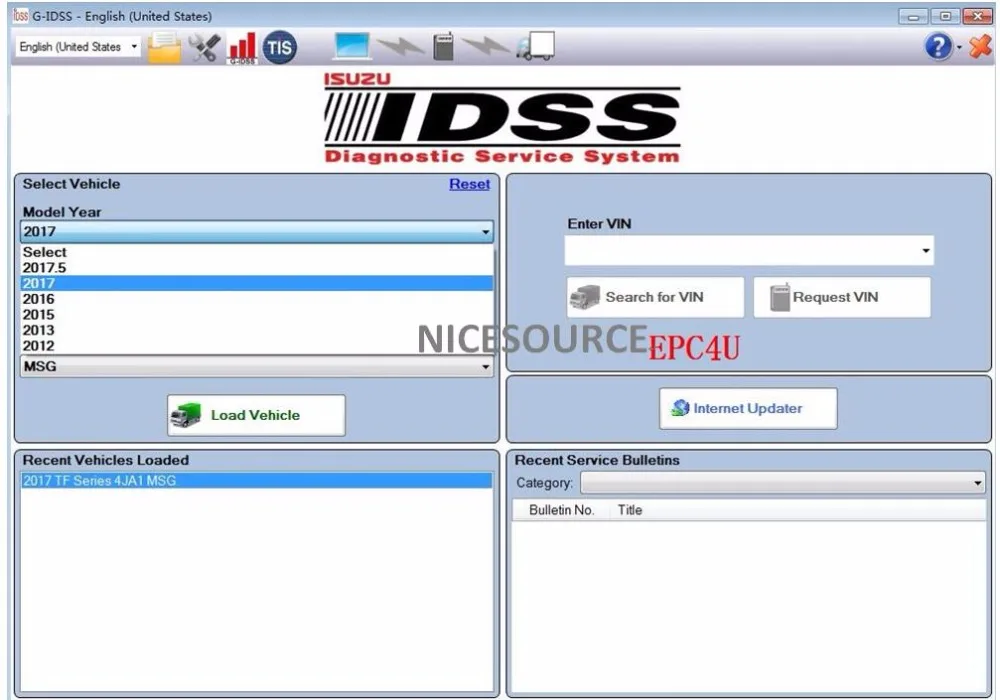Open the language selector showing English (United States)
The height and width of the screenshot is (700, 1000).
click(75, 46)
